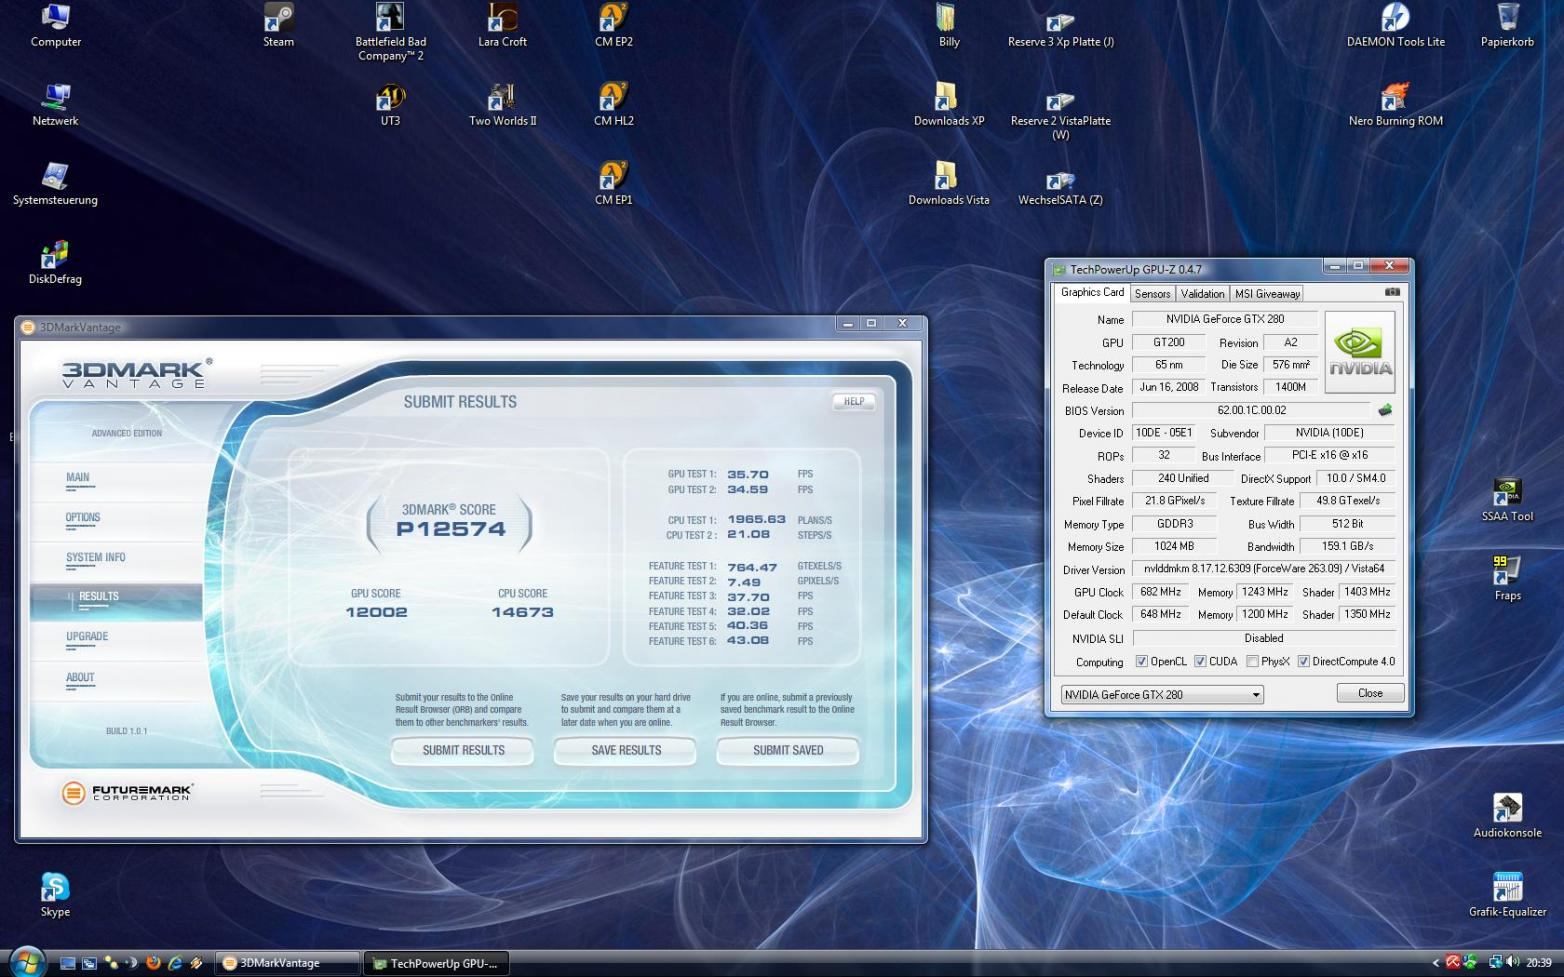Select the Lara Croft desktop shortcut
This screenshot has height=977, width=1564.
tap(502, 26)
